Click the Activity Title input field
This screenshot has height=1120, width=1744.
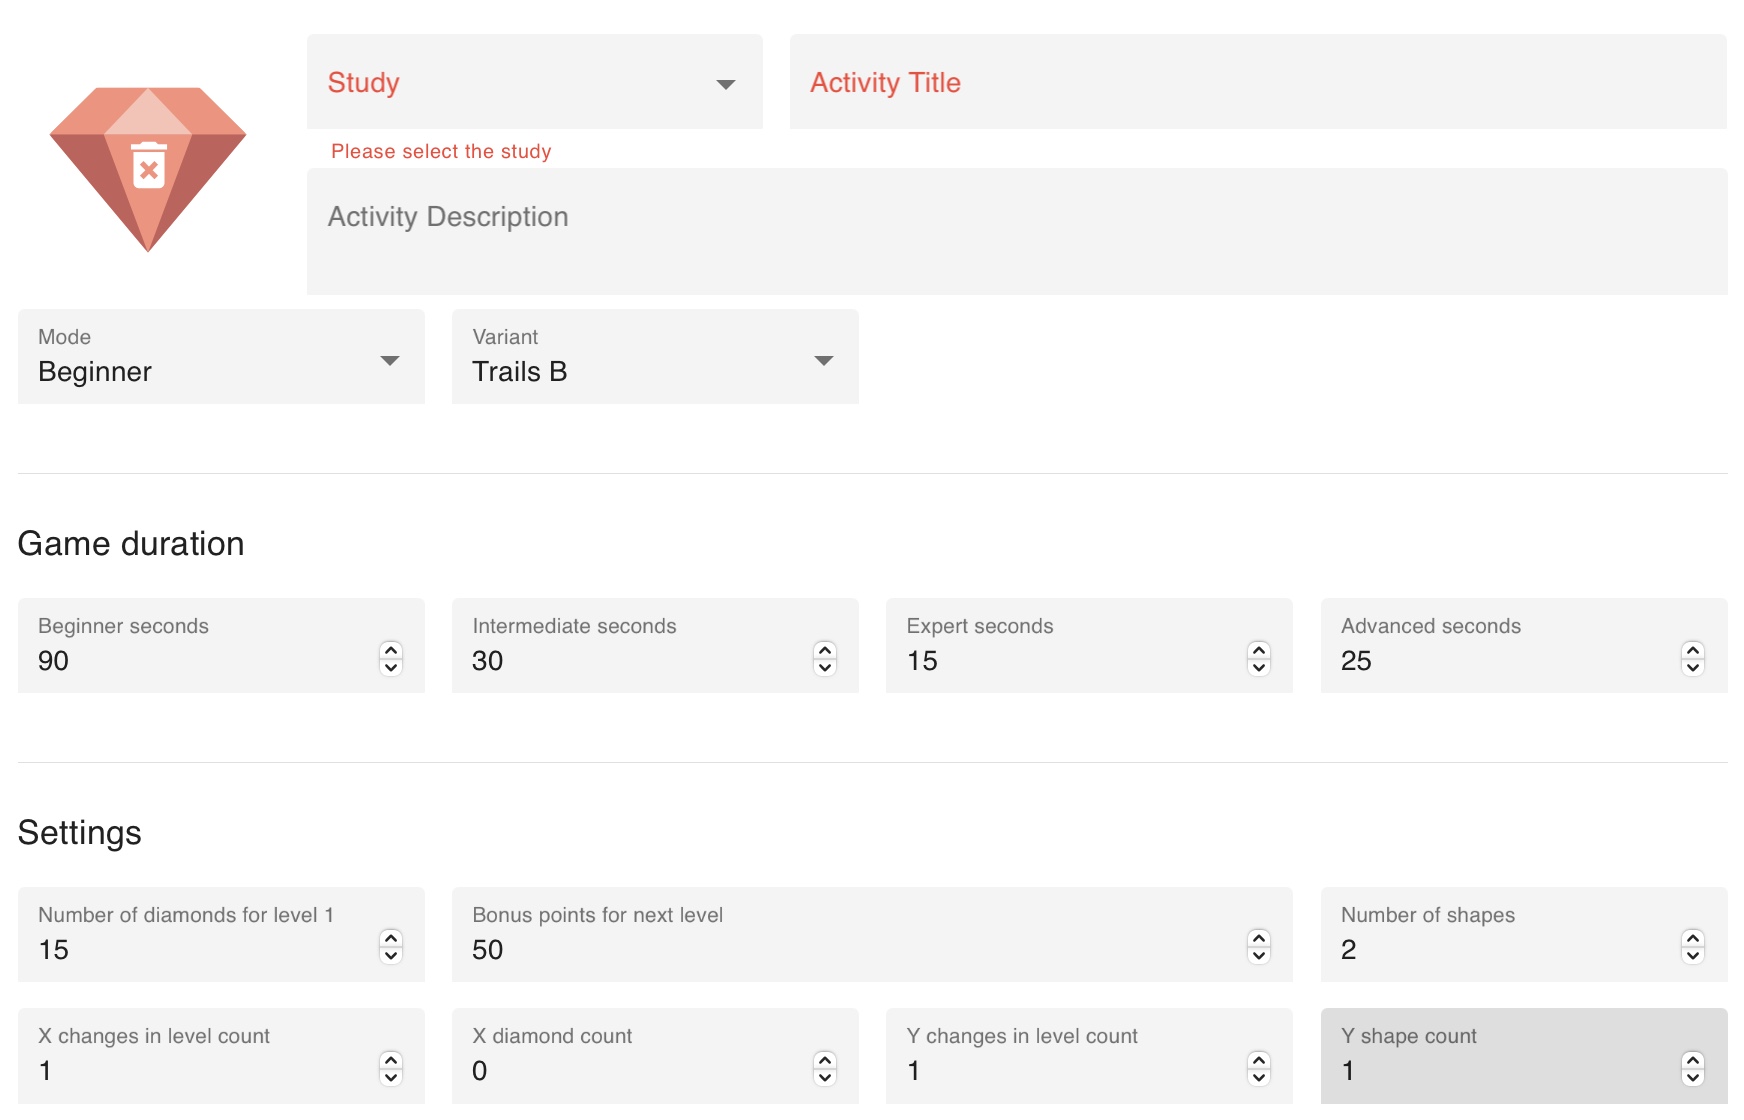[1258, 82]
